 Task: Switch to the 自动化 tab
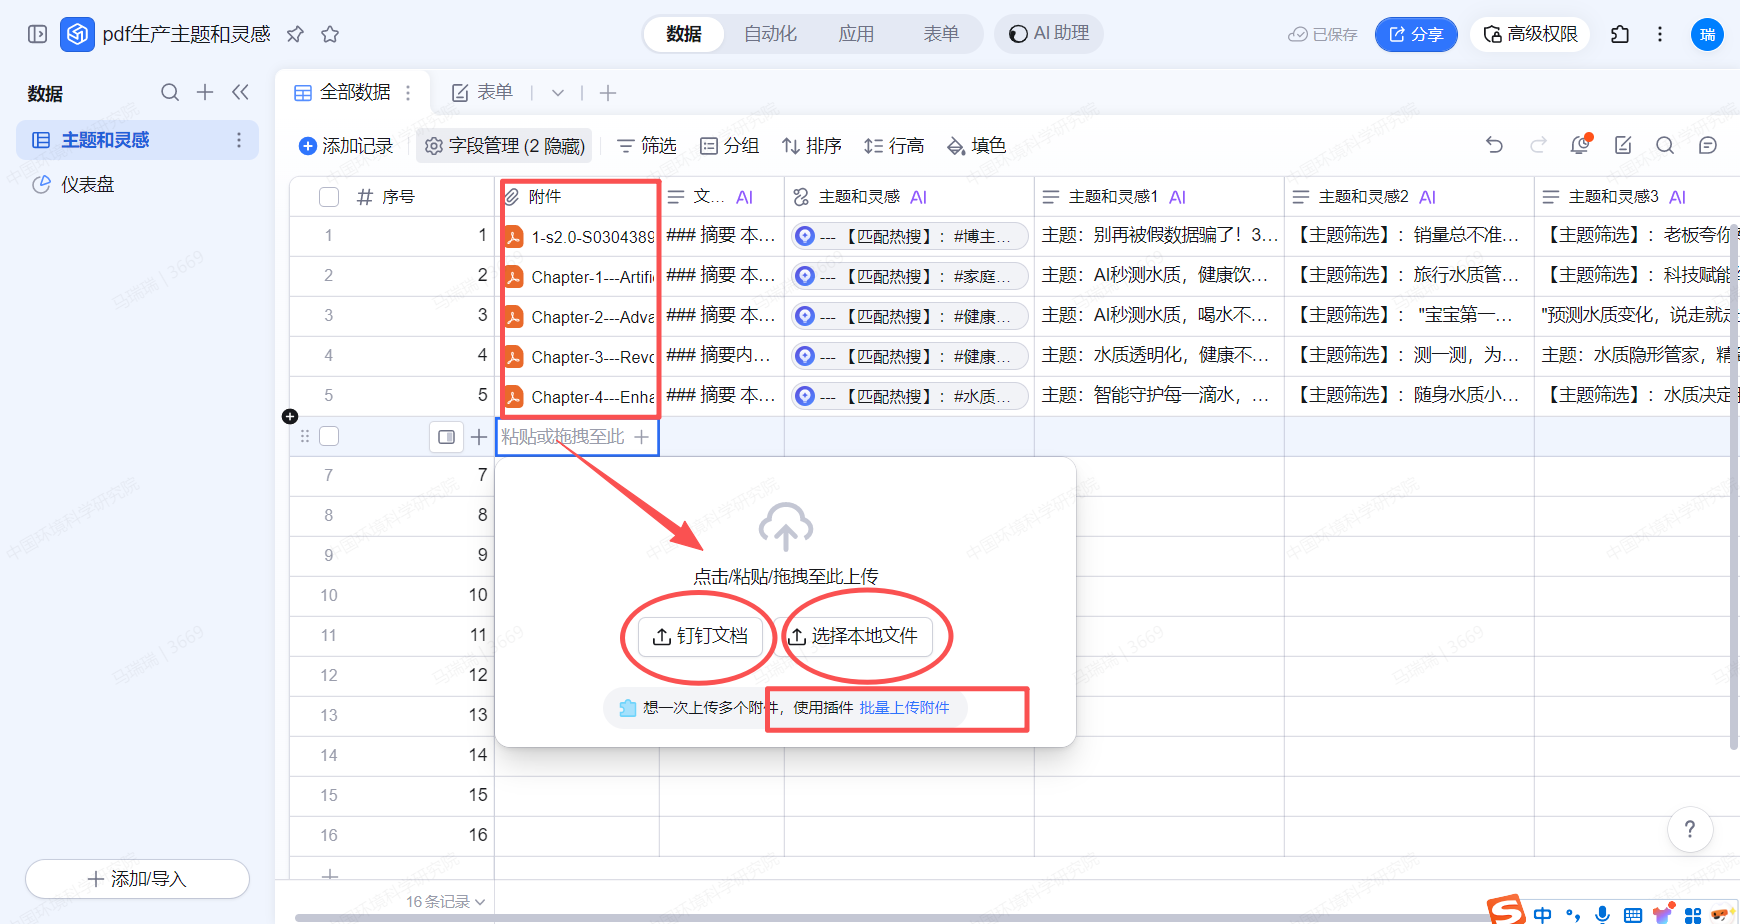(770, 34)
